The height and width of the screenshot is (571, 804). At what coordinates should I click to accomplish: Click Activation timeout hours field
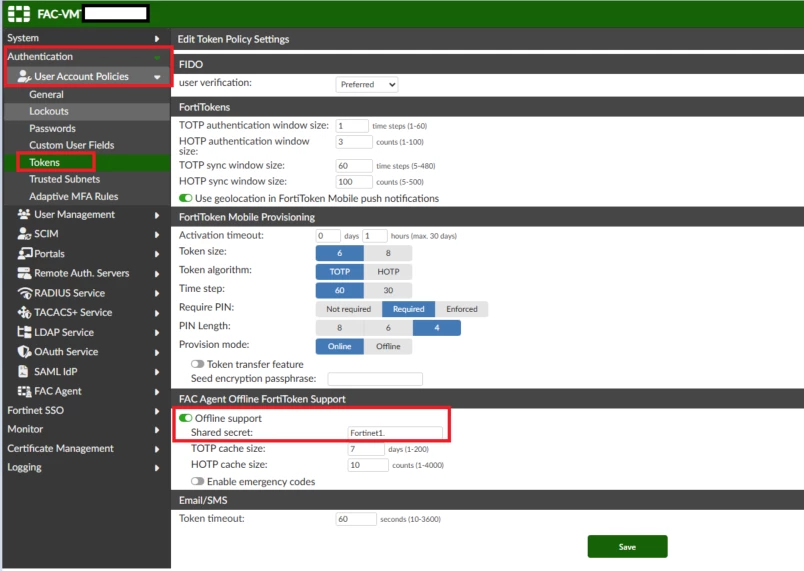375,236
